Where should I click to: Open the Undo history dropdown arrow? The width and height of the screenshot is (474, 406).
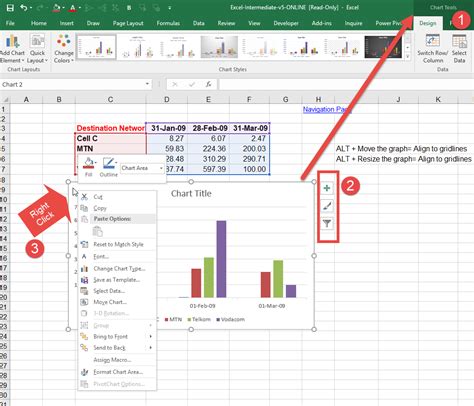coord(31,8)
